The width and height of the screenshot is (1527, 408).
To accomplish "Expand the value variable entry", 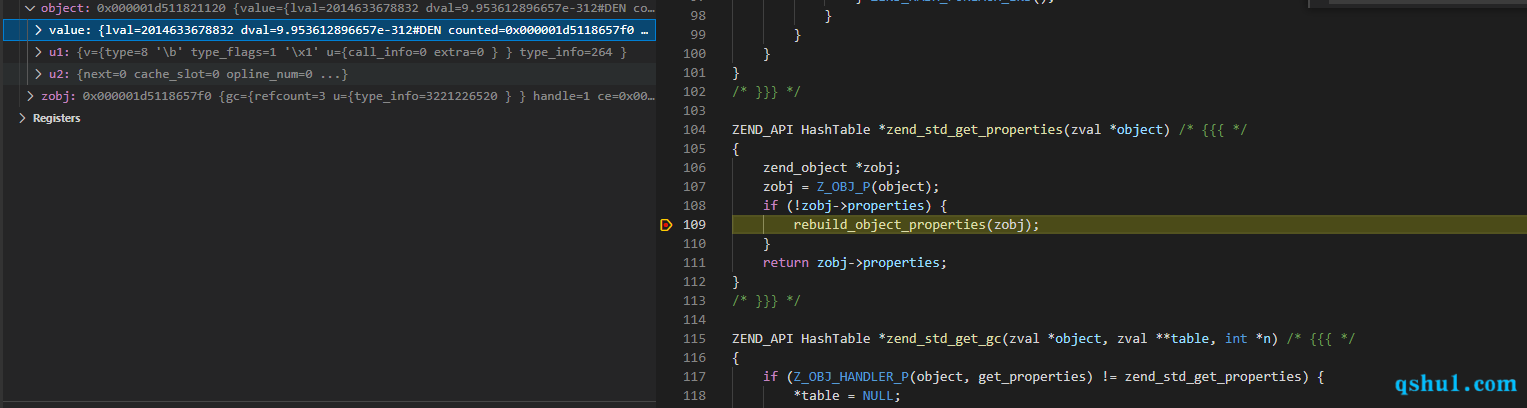I will (38, 30).
